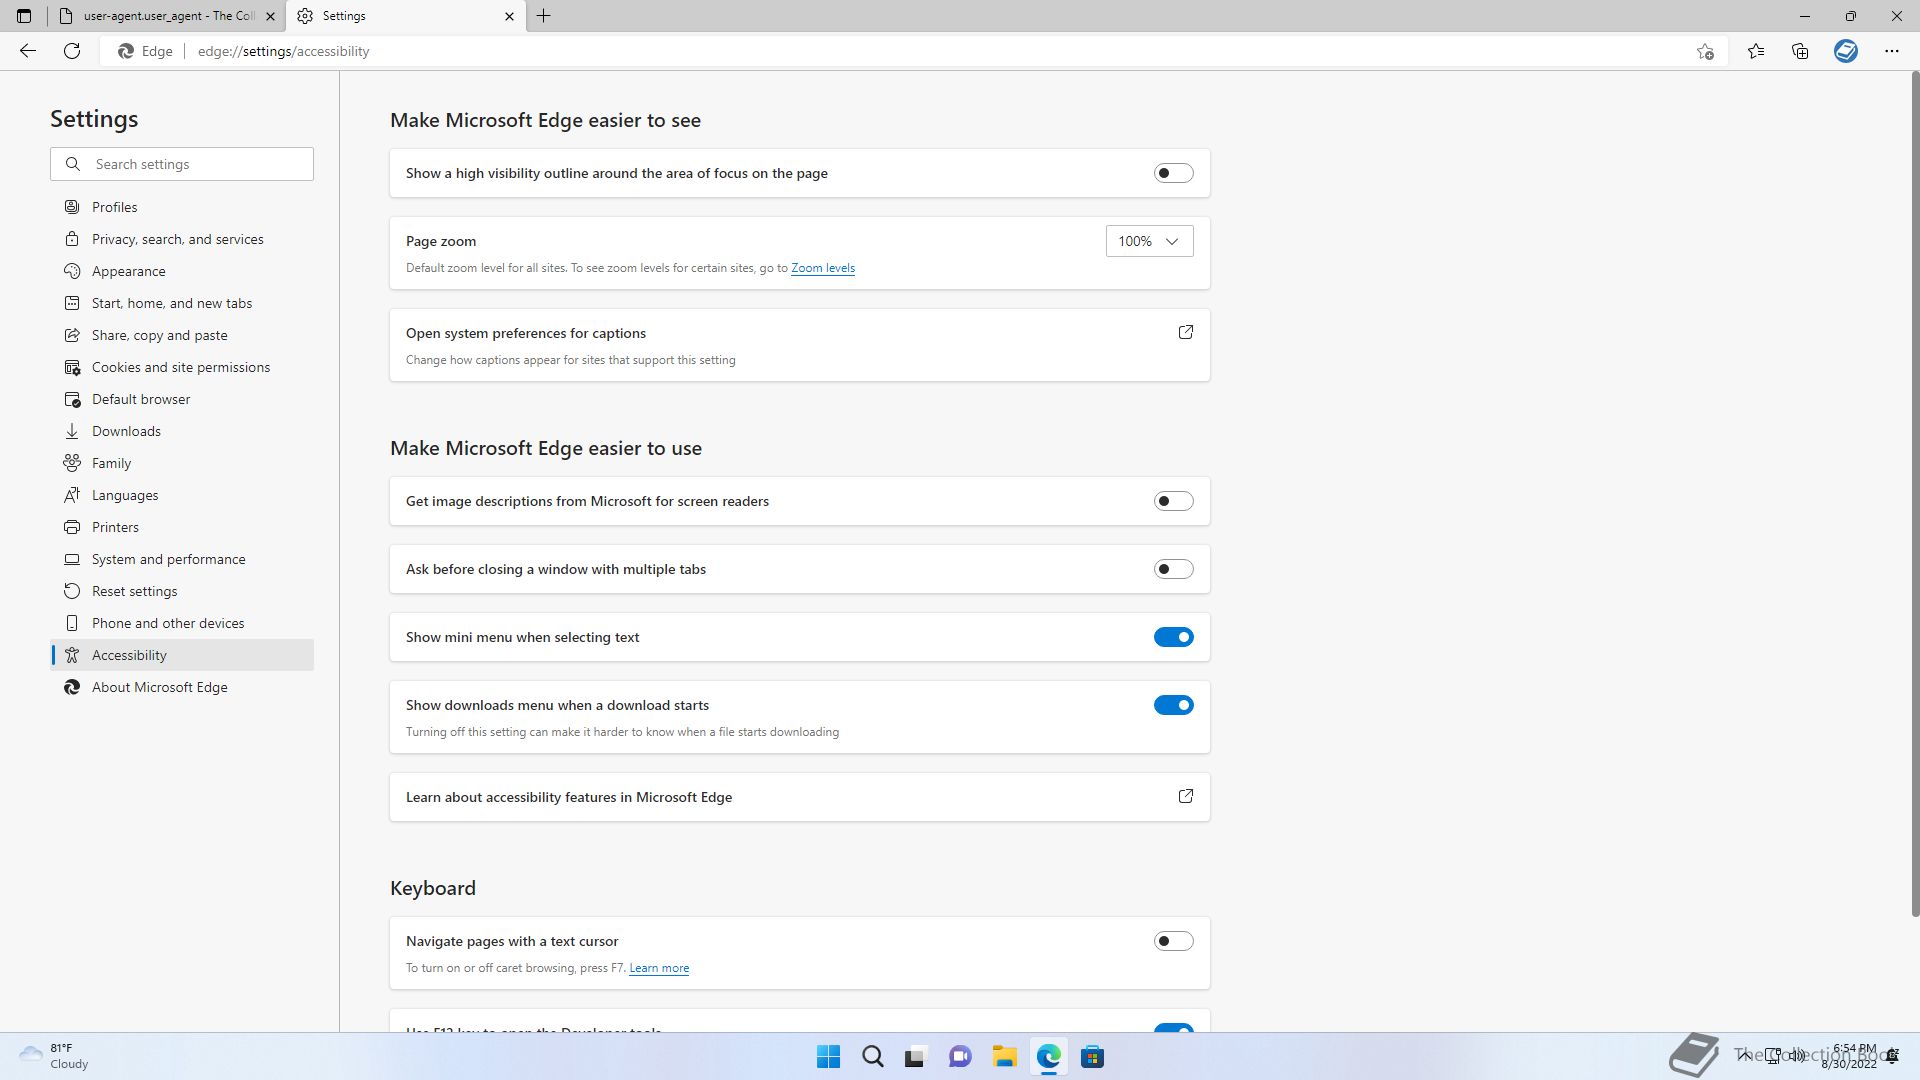1920x1080 pixels.
Task: Turn on image descriptions for screen readers
Action: [1173, 501]
